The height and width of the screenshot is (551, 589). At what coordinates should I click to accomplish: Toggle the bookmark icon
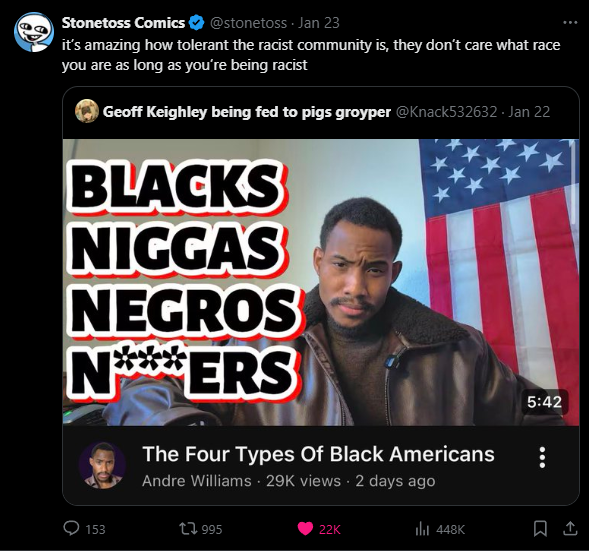coord(540,529)
